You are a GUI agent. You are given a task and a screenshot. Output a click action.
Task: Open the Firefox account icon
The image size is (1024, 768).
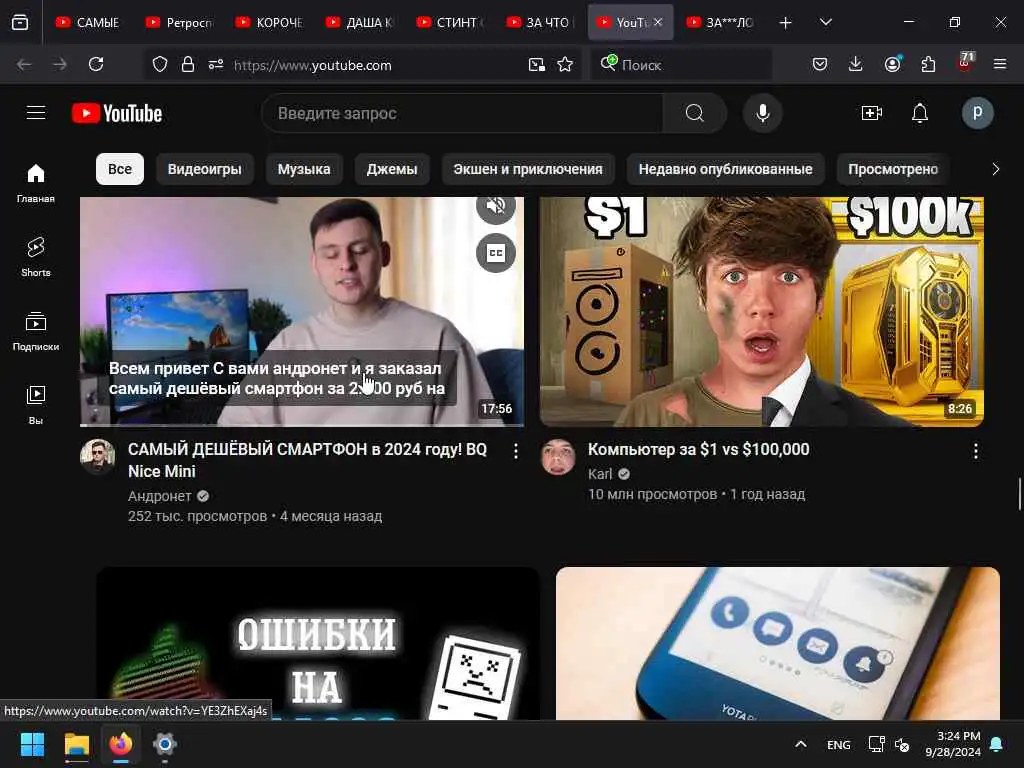coord(892,64)
